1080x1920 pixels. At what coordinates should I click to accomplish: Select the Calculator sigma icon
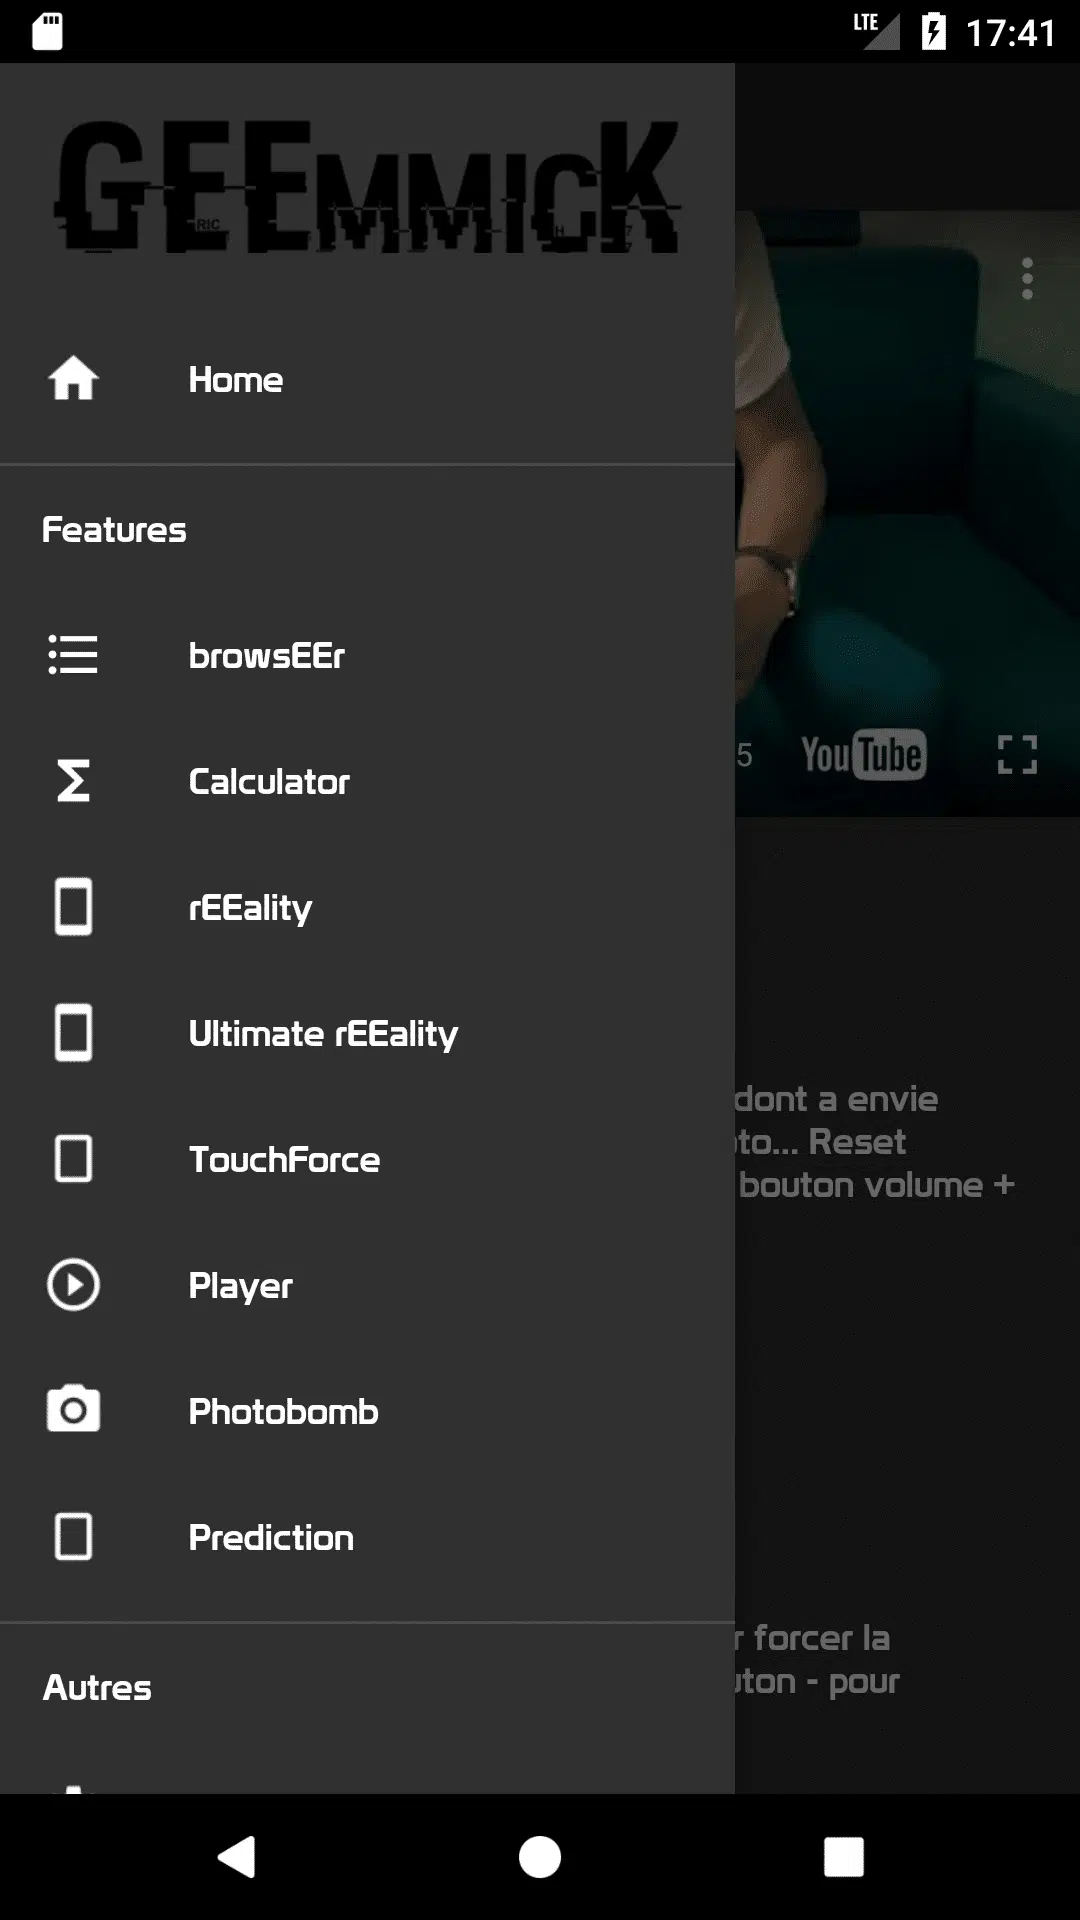click(x=73, y=781)
